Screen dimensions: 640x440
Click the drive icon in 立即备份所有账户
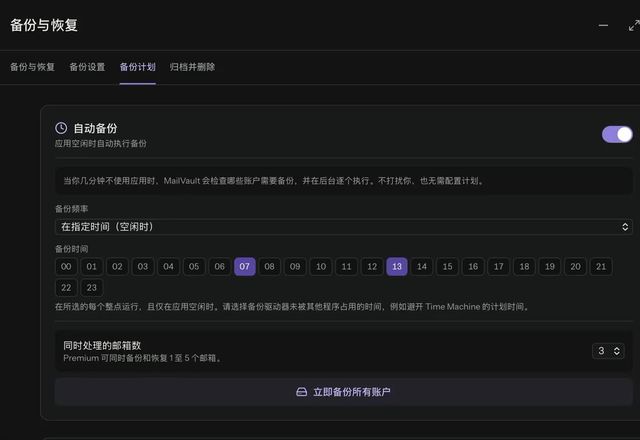(x=302, y=392)
